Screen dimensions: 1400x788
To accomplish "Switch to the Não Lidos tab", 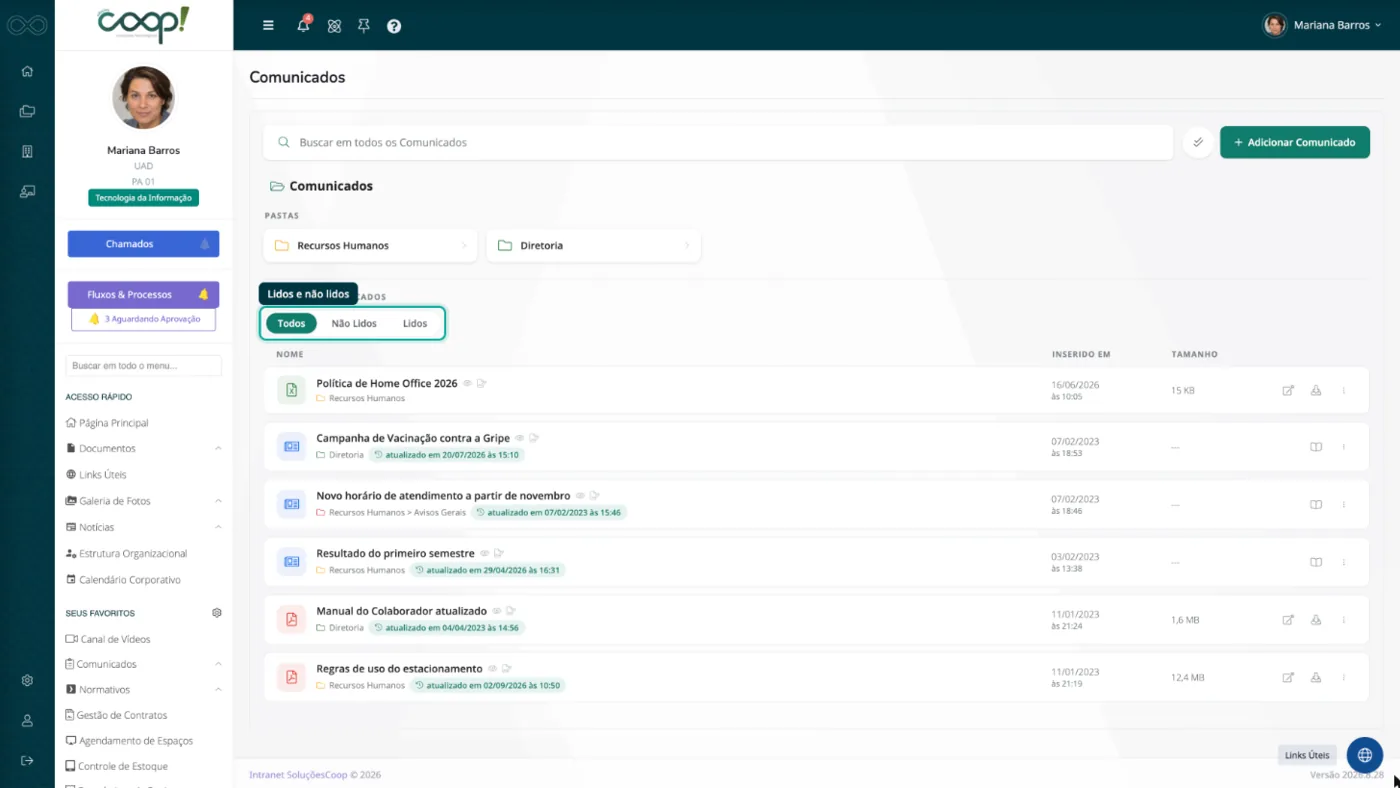I will click(354, 323).
